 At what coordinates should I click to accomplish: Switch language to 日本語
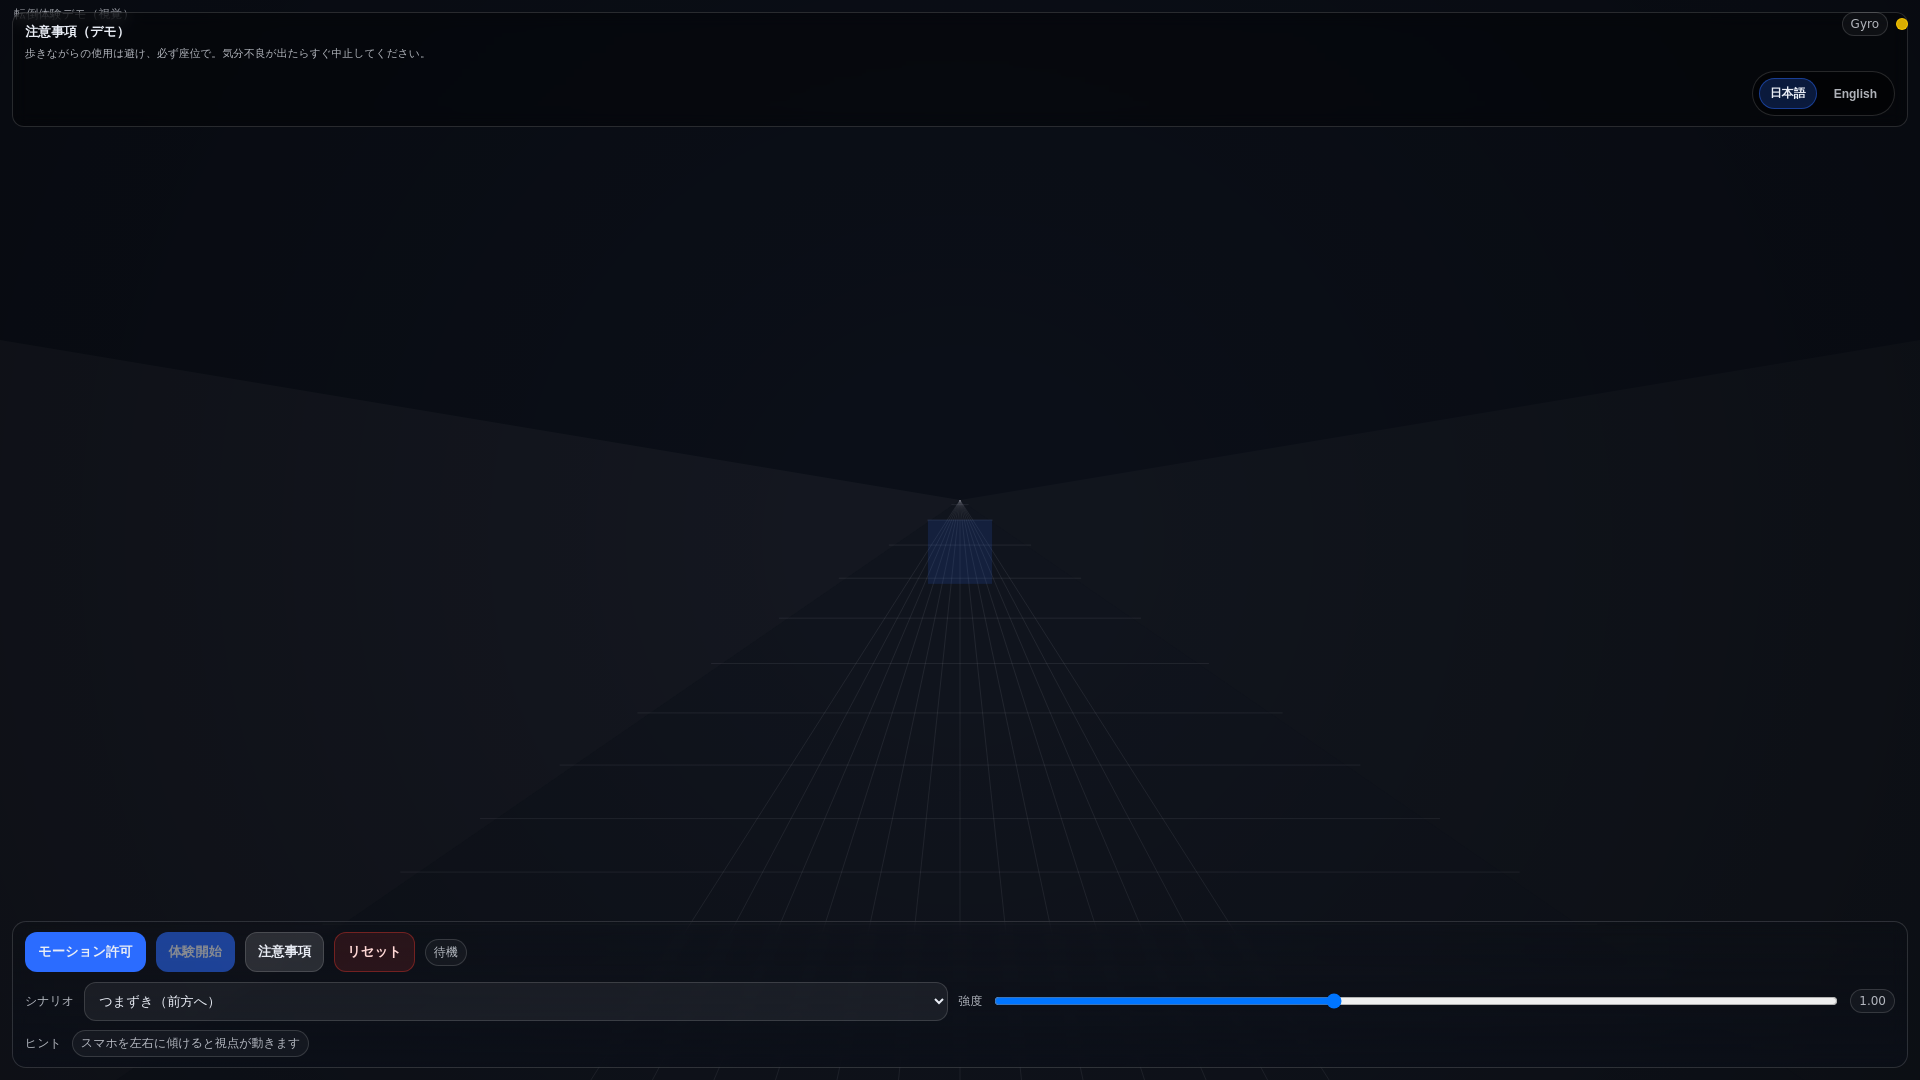click(1787, 94)
